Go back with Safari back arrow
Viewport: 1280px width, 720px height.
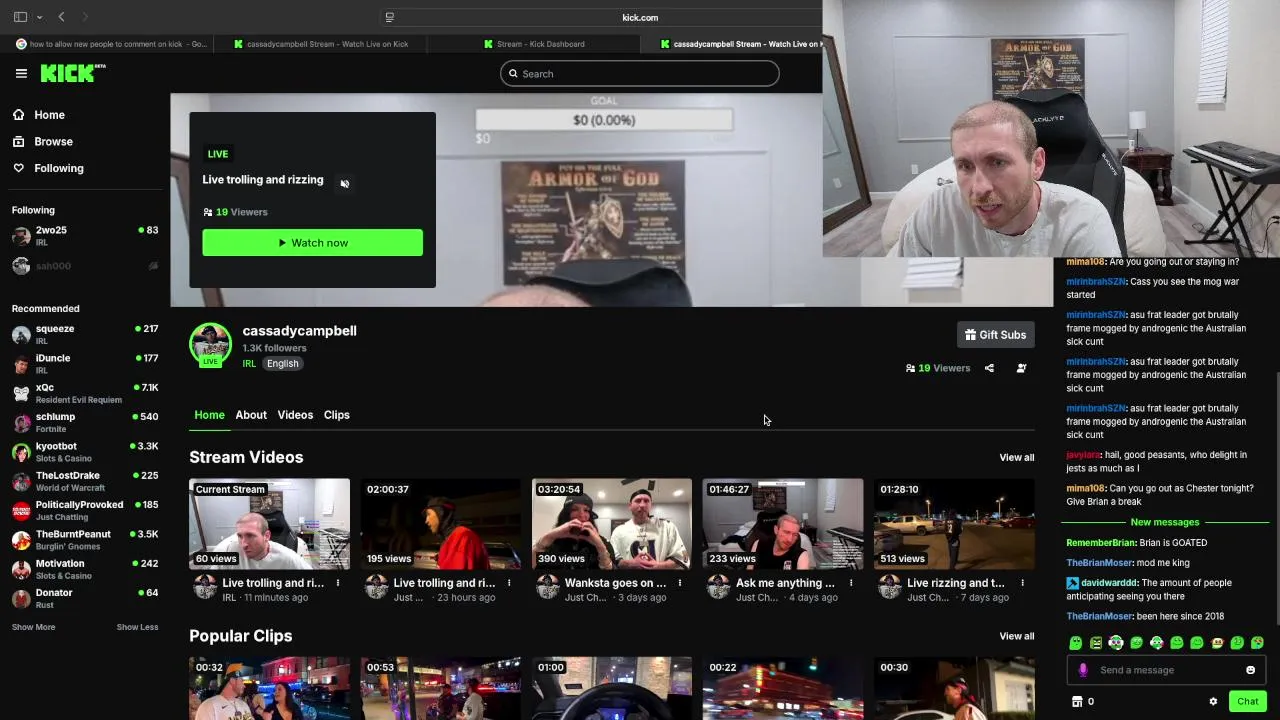(61, 17)
